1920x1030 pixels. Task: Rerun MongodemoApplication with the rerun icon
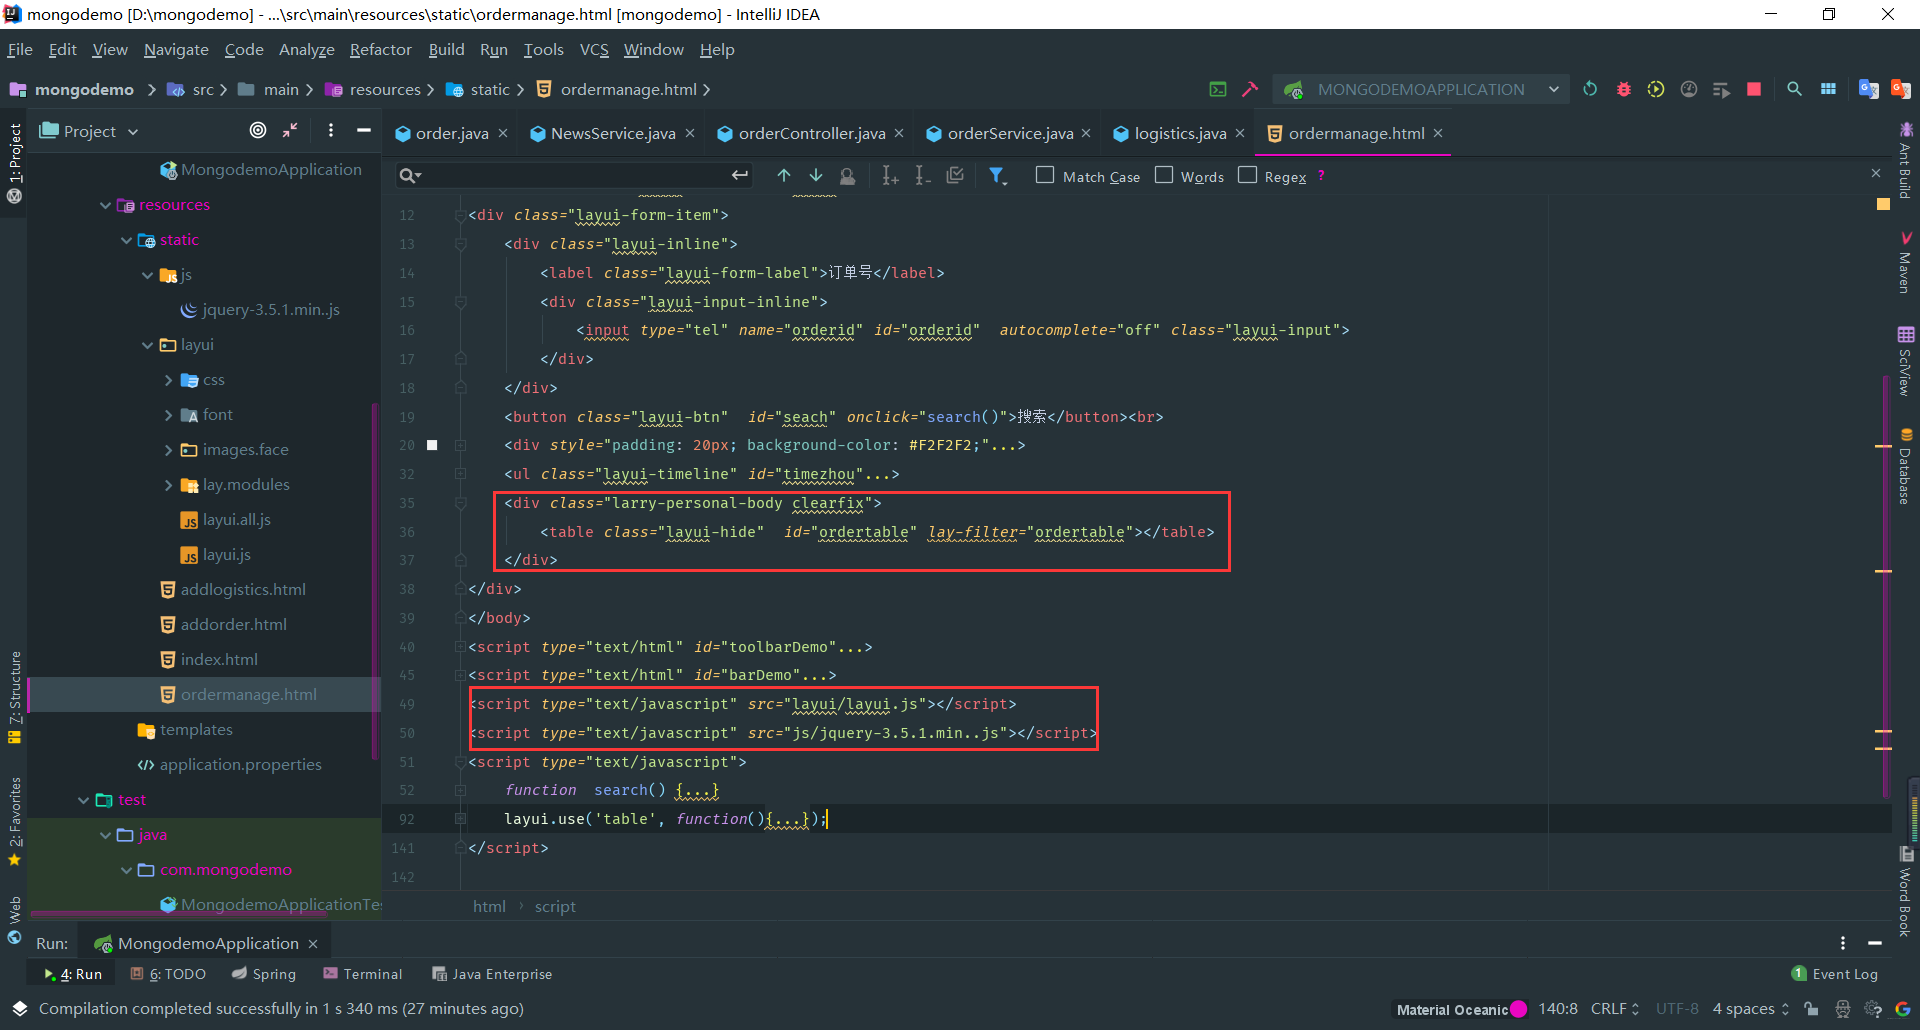pyautogui.click(x=1590, y=89)
